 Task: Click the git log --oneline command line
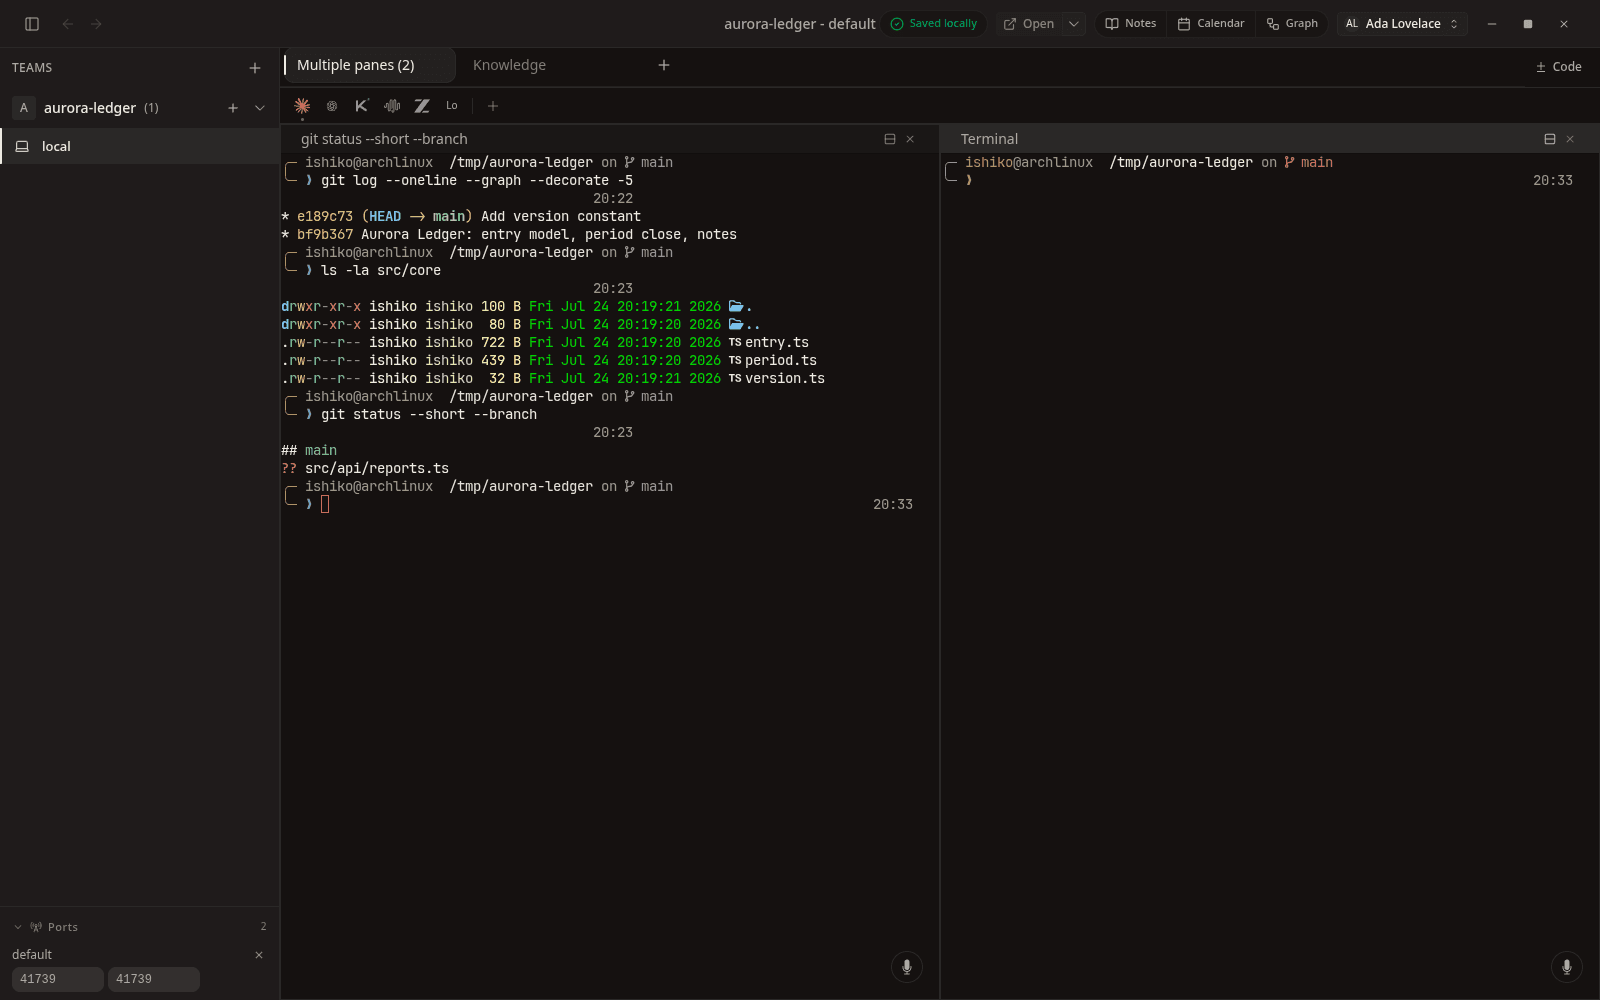tap(477, 181)
